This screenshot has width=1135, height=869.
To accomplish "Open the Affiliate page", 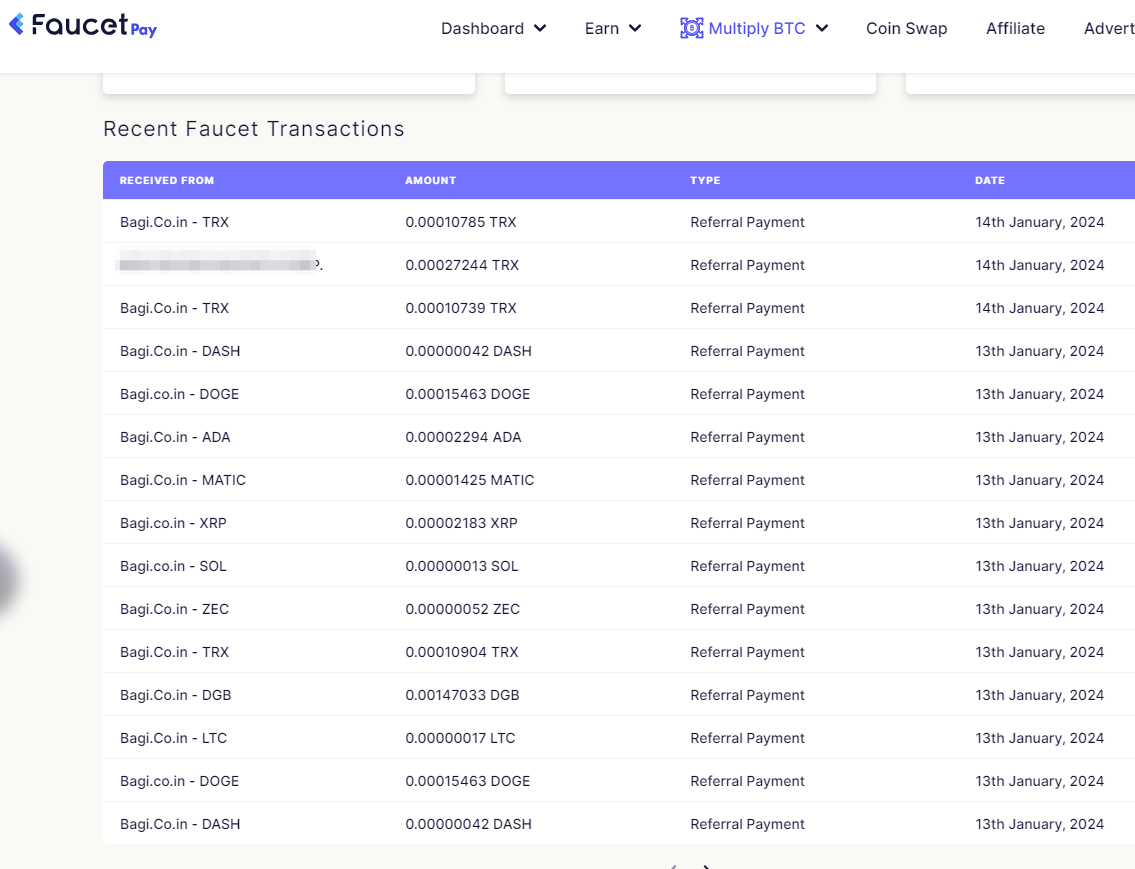I will (1015, 28).
